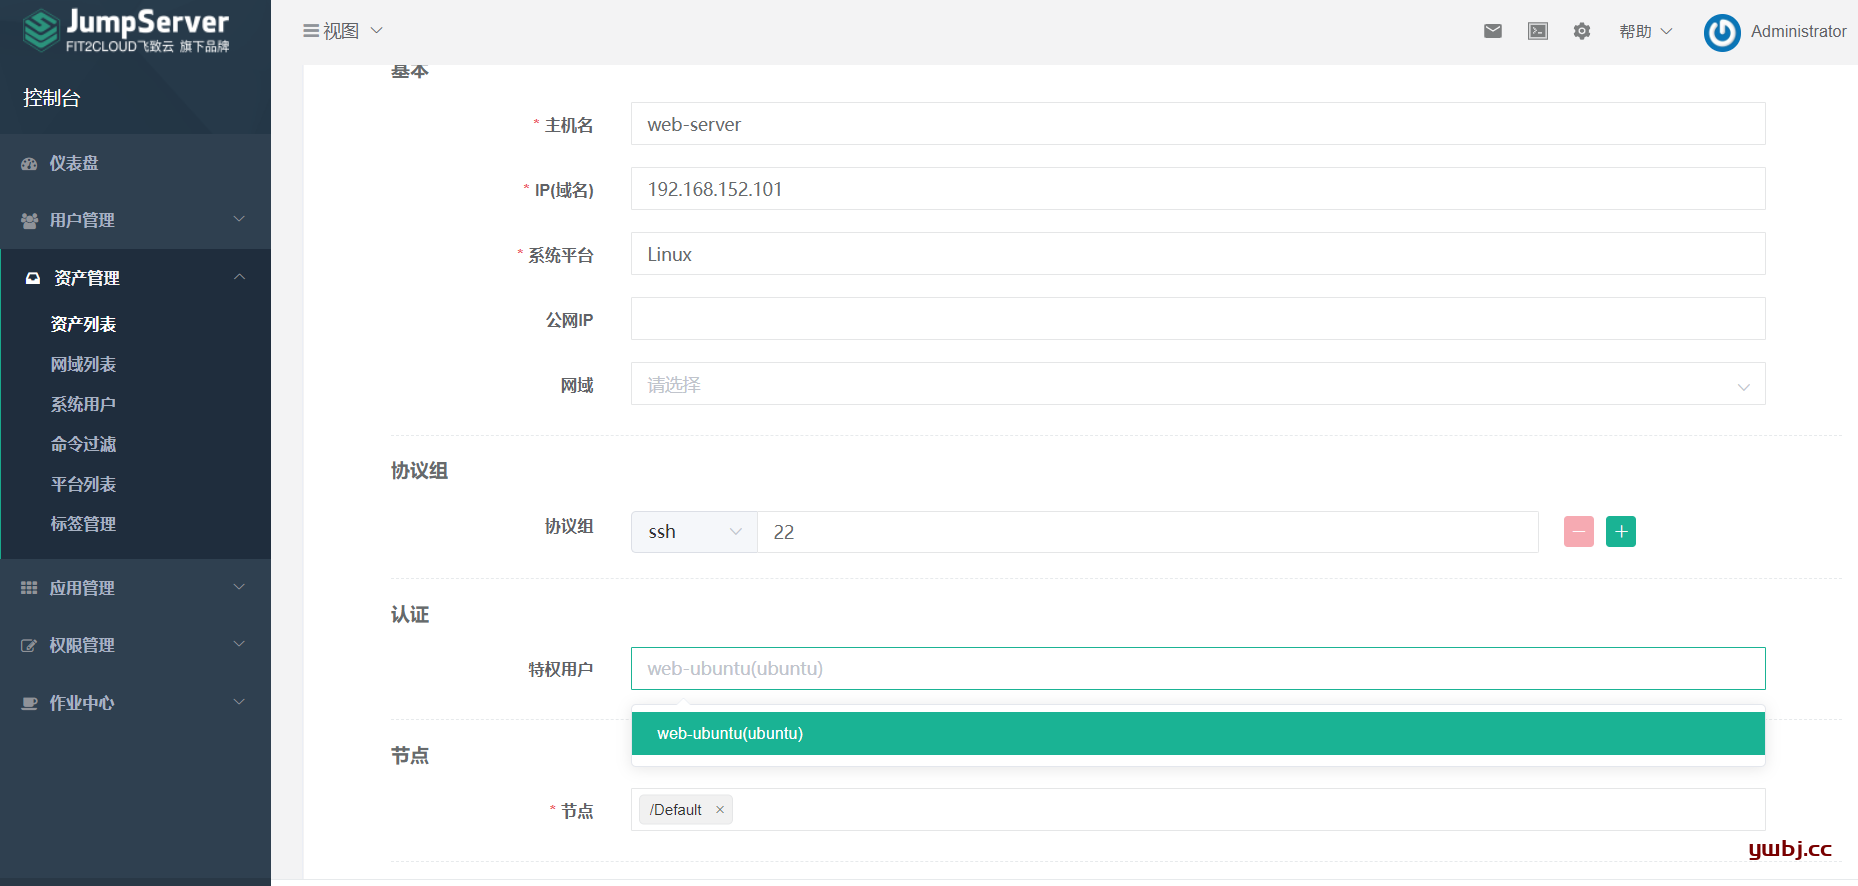1858x886 pixels.
Task: Go to 平台列表
Action: pyautogui.click(x=83, y=484)
